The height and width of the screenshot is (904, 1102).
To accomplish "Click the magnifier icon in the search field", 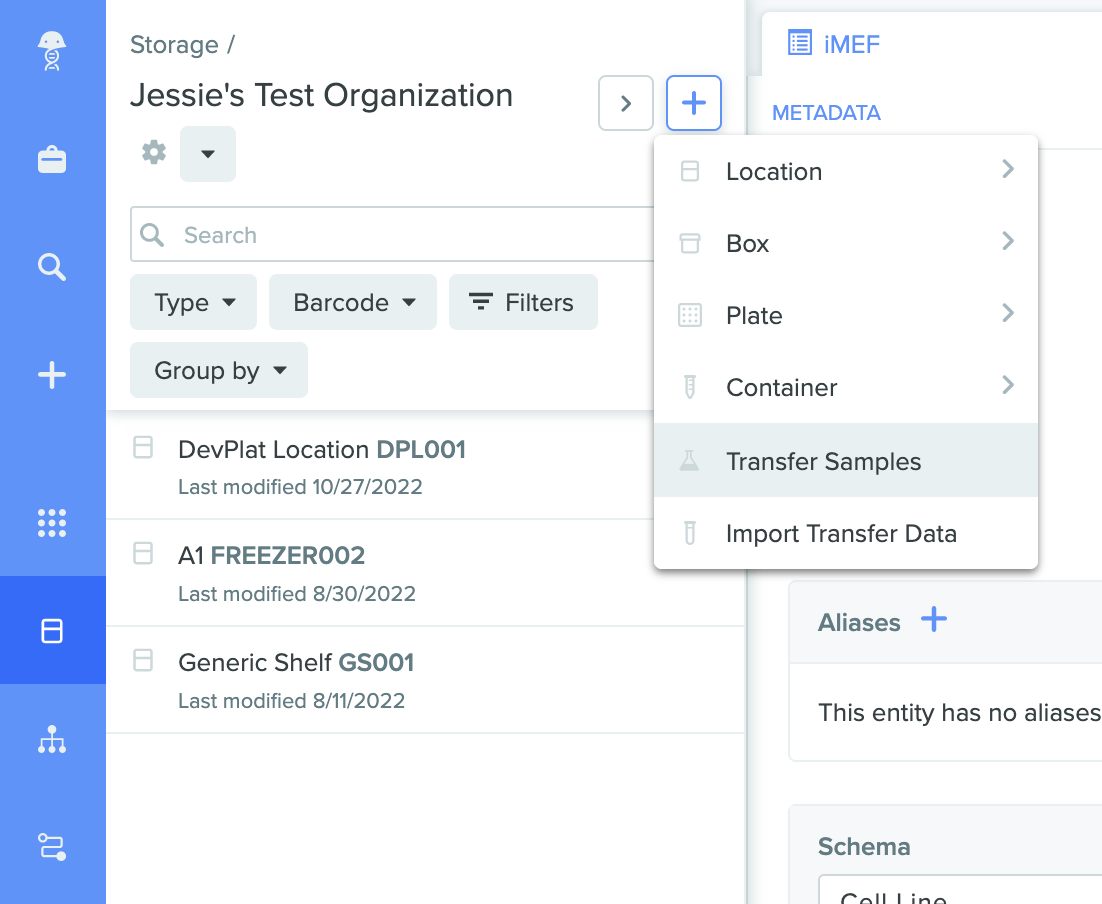I will pyautogui.click(x=153, y=235).
